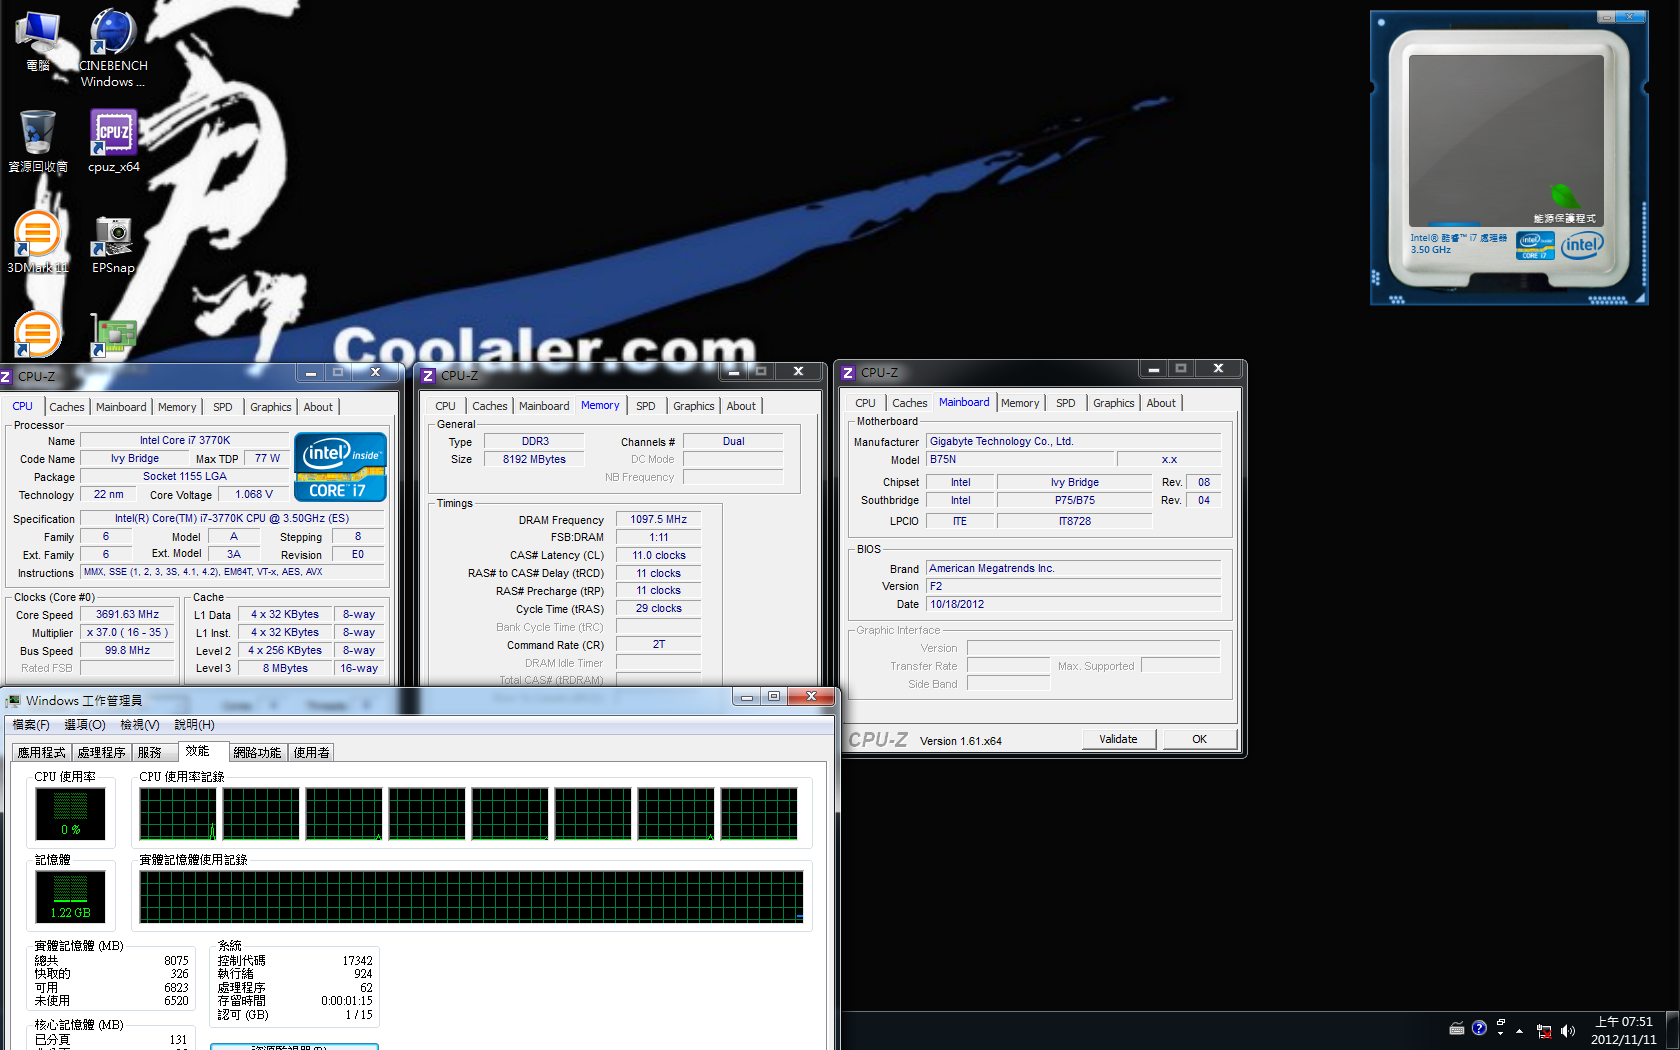Open Memory tab in Mainboard CPU-Z window
This screenshot has height=1050, width=1680.
(x=1020, y=403)
